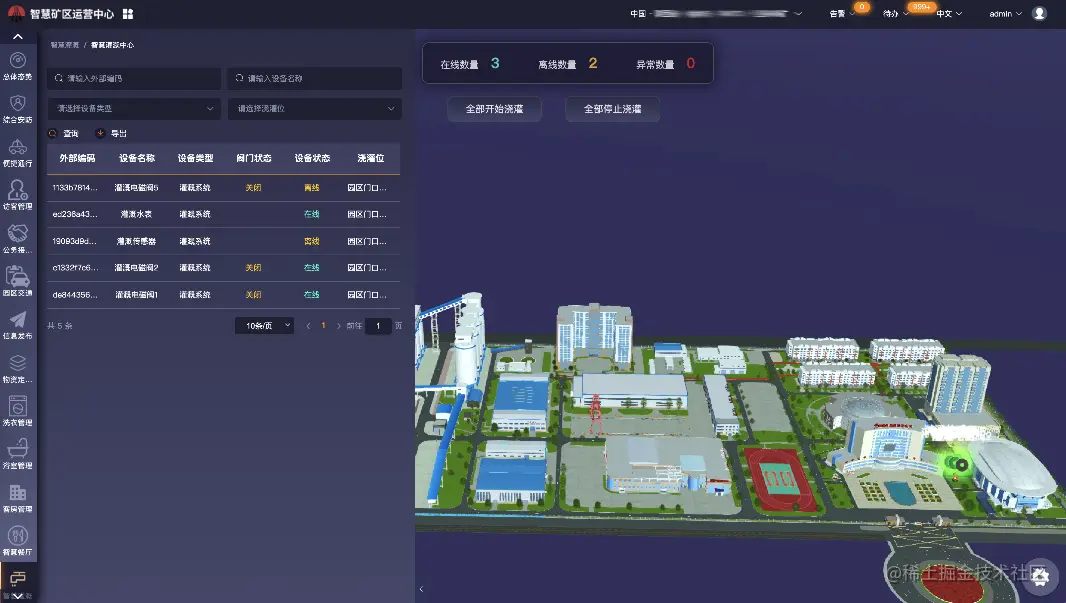Click device name 灌溉传感器
The width and height of the screenshot is (1066, 603).
click(x=137, y=241)
